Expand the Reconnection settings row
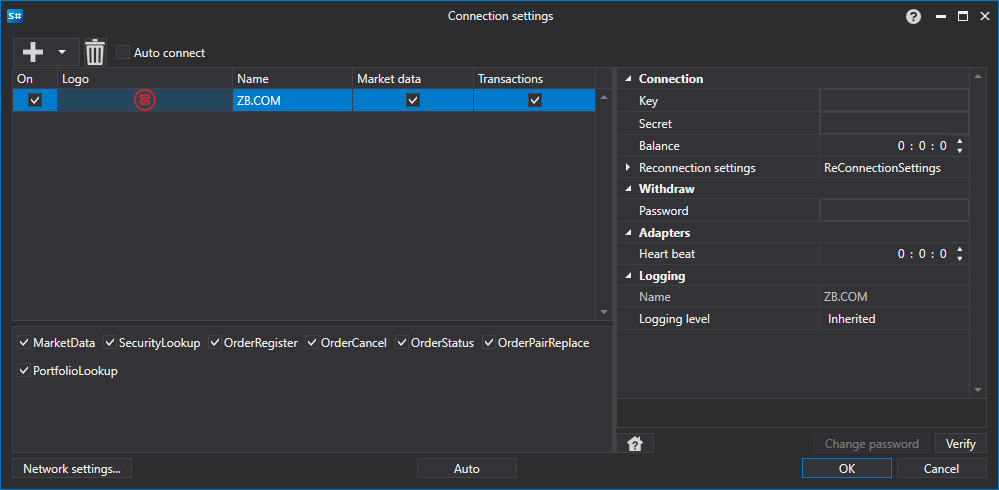 tap(628, 168)
